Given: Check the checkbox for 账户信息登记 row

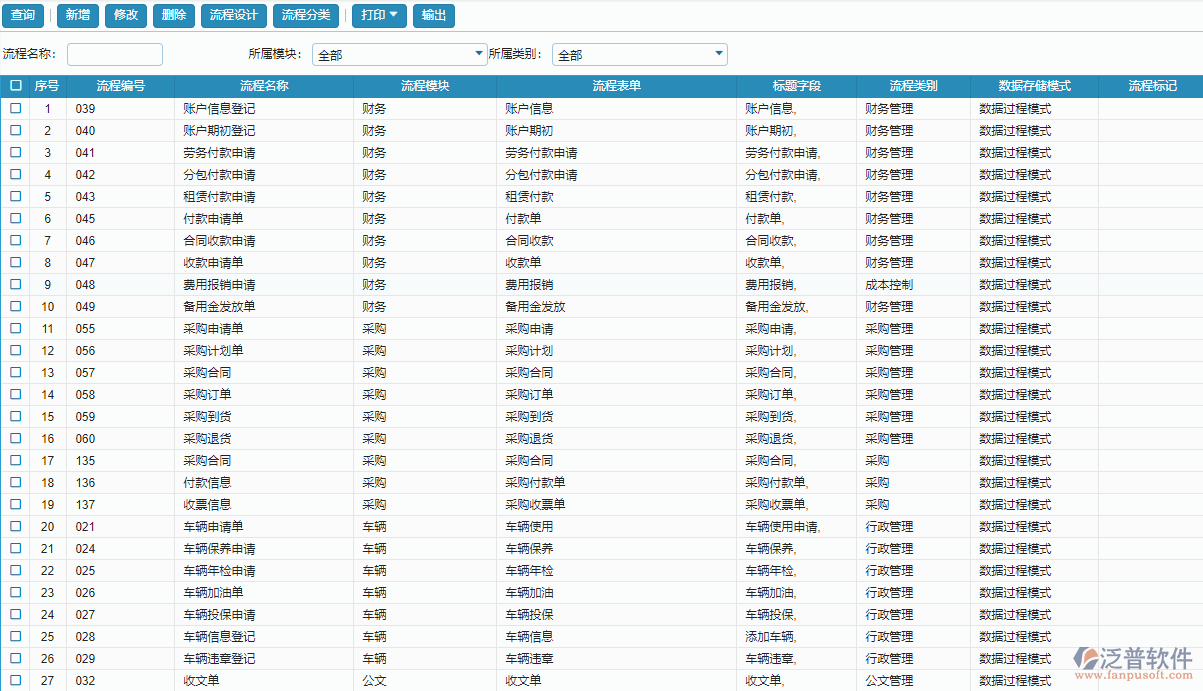Looking at the screenshot, I should [x=15, y=108].
